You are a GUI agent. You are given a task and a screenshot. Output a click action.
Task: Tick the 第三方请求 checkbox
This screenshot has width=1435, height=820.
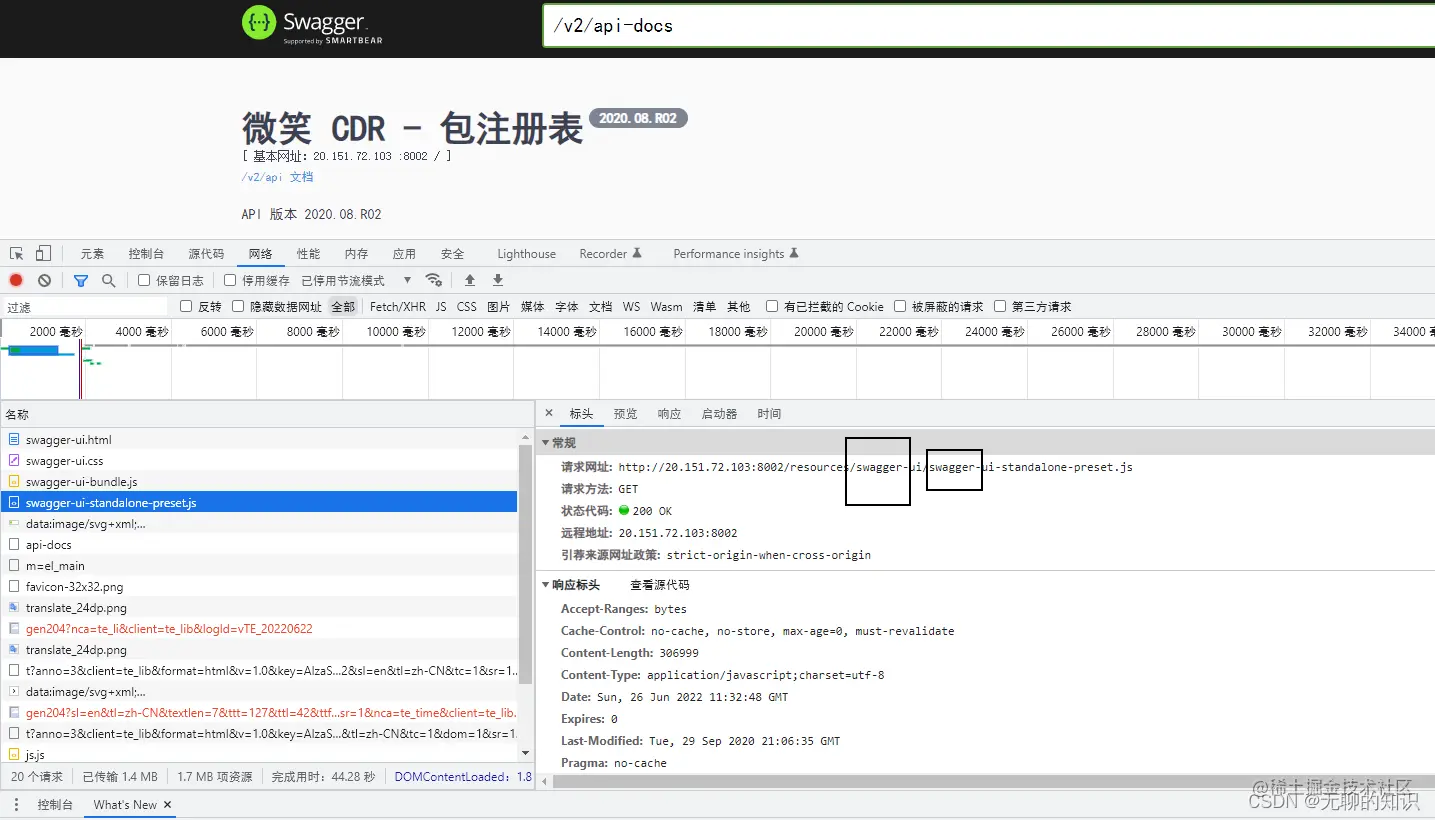[x=1000, y=306]
